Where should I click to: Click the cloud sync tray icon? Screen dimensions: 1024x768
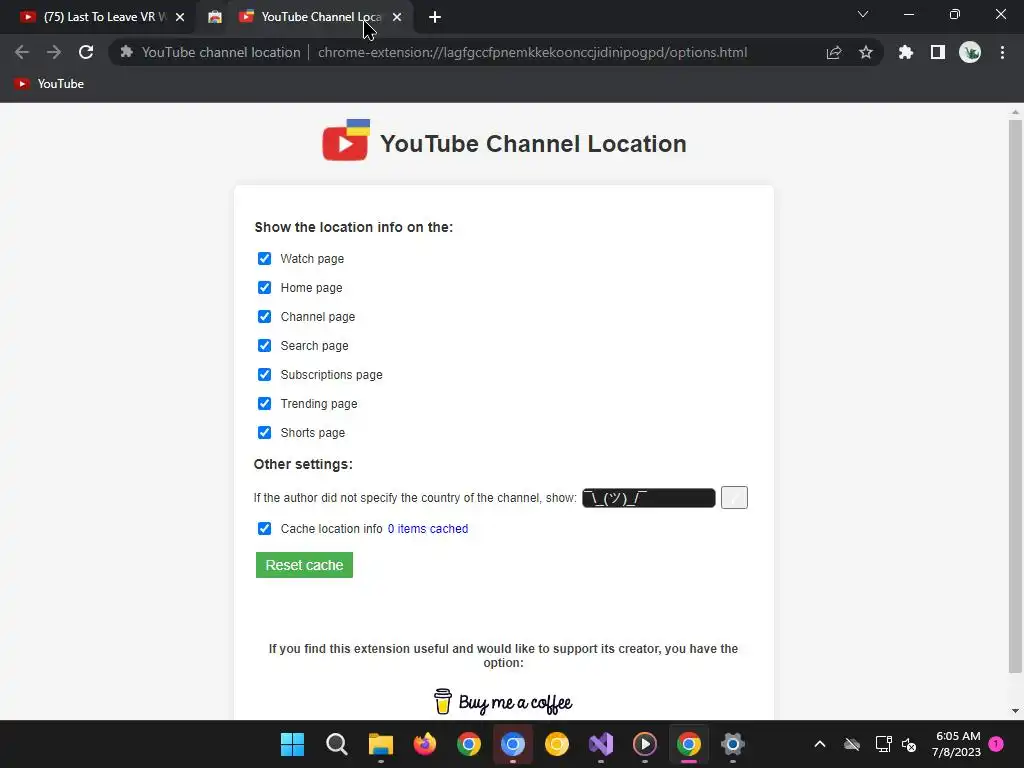click(x=852, y=744)
